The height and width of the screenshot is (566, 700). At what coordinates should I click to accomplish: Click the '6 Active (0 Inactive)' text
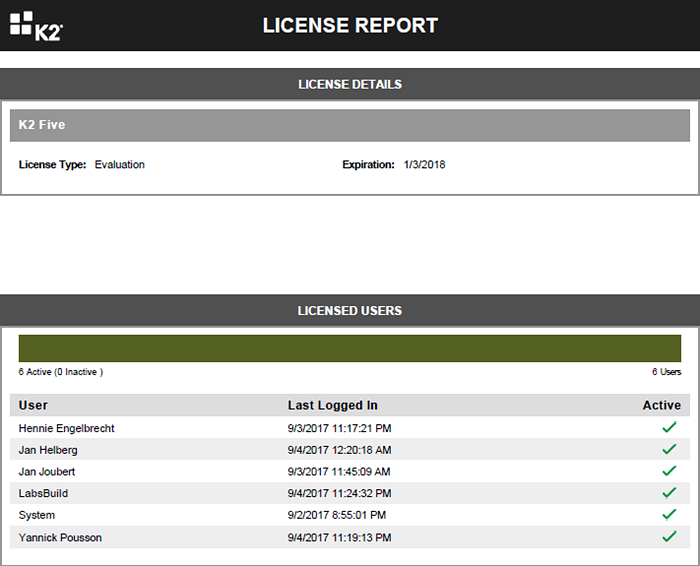61,372
